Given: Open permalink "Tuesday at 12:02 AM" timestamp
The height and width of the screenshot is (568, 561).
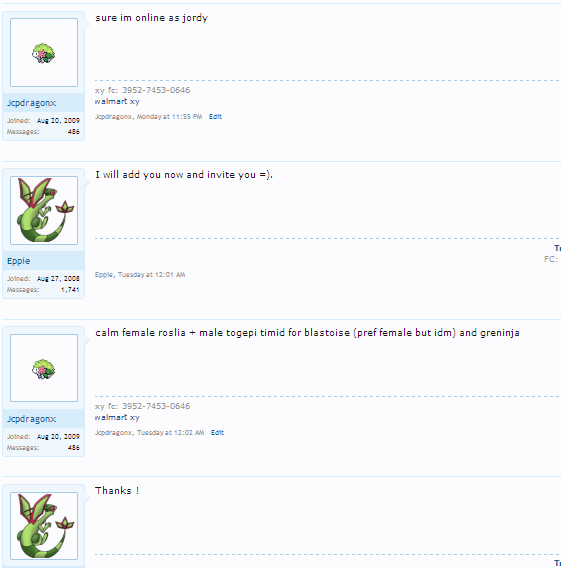Looking at the screenshot, I should [x=170, y=433].
